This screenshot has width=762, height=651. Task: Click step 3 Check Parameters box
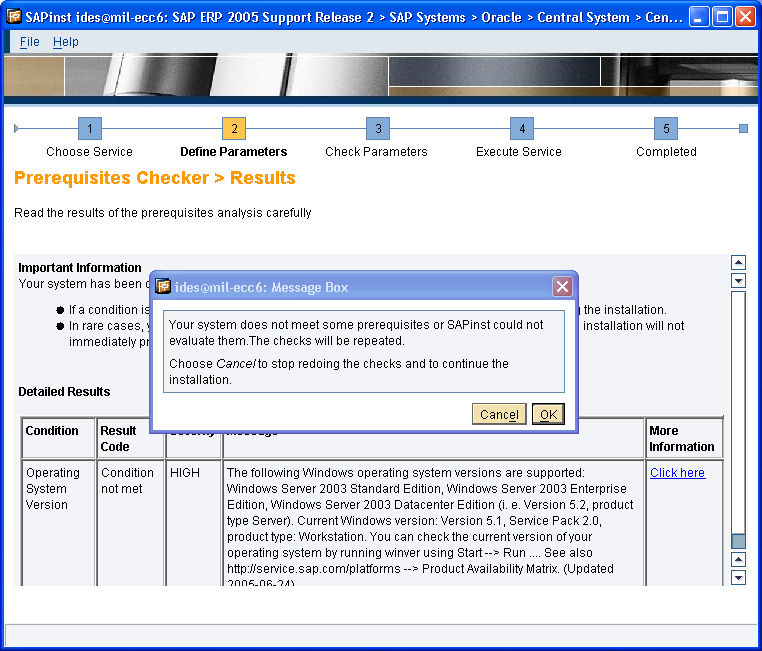click(377, 128)
